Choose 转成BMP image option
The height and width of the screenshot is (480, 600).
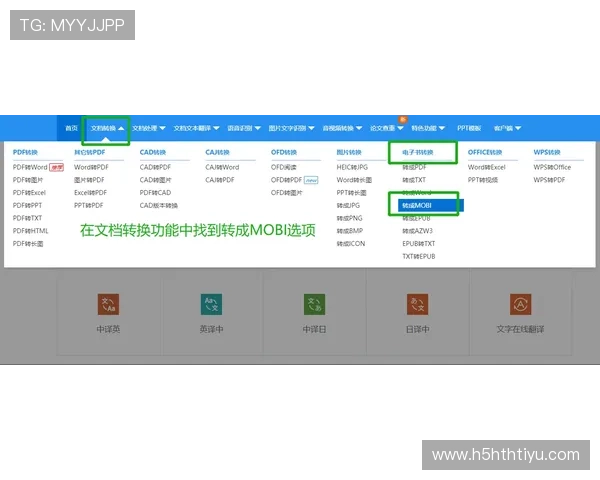(x=349, y=231)
